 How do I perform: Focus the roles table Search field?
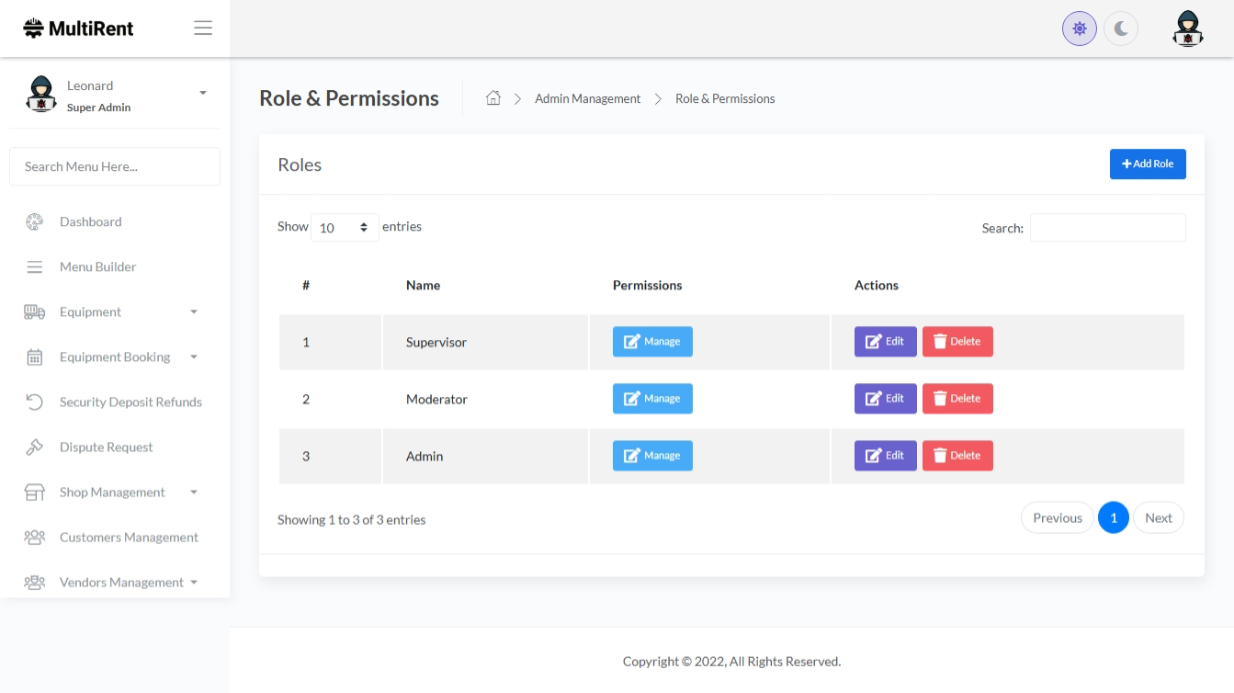1107,228
